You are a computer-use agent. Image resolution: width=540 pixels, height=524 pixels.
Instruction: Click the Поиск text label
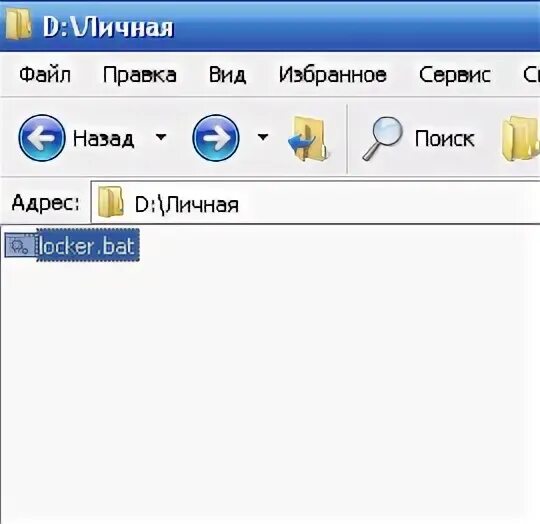pos(445,139)
